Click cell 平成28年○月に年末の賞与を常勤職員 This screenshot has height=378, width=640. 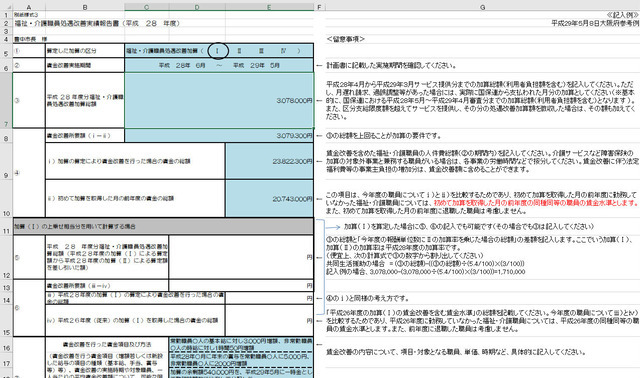click(241, 359)
